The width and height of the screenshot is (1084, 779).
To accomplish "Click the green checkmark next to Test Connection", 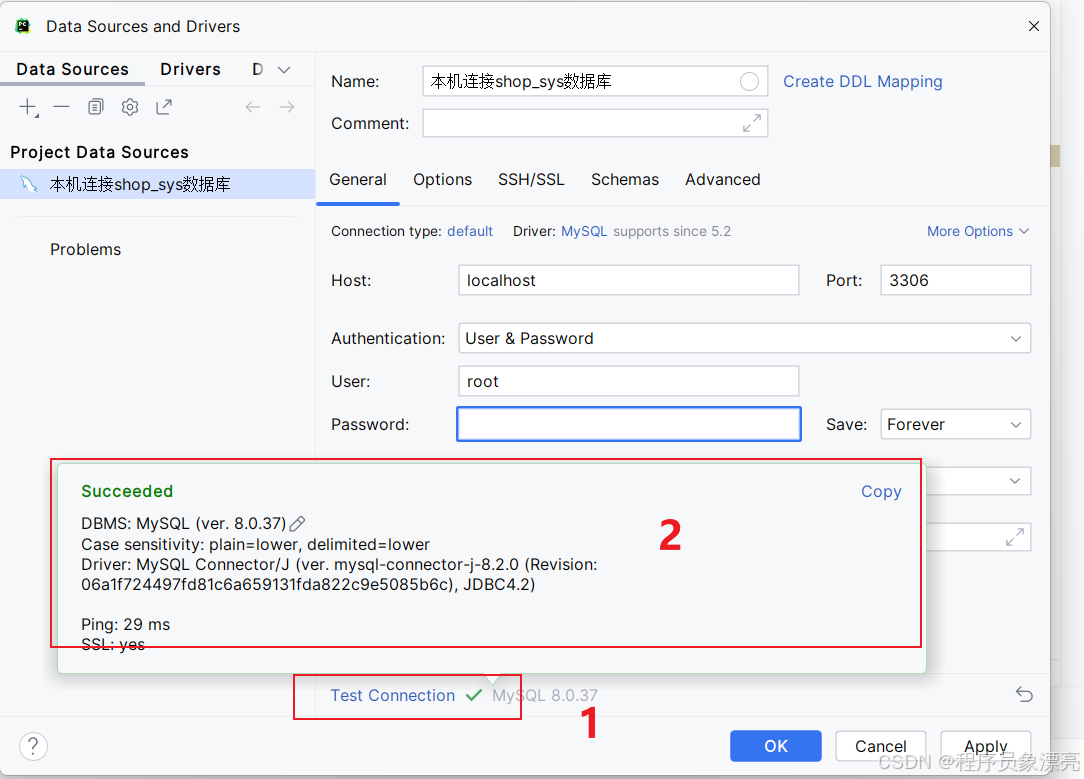I will (x=474, y=695).
